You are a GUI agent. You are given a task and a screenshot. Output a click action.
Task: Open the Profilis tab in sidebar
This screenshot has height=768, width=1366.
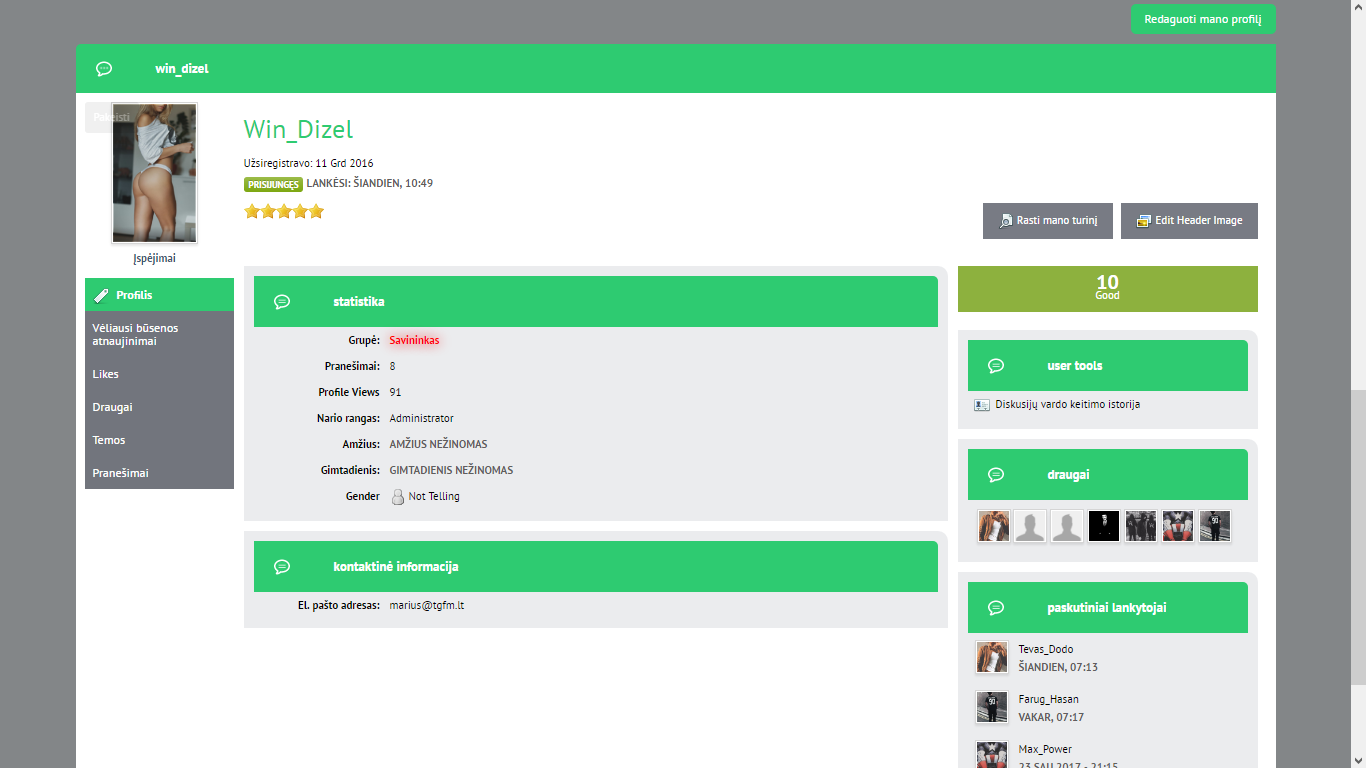click(159, 295)
